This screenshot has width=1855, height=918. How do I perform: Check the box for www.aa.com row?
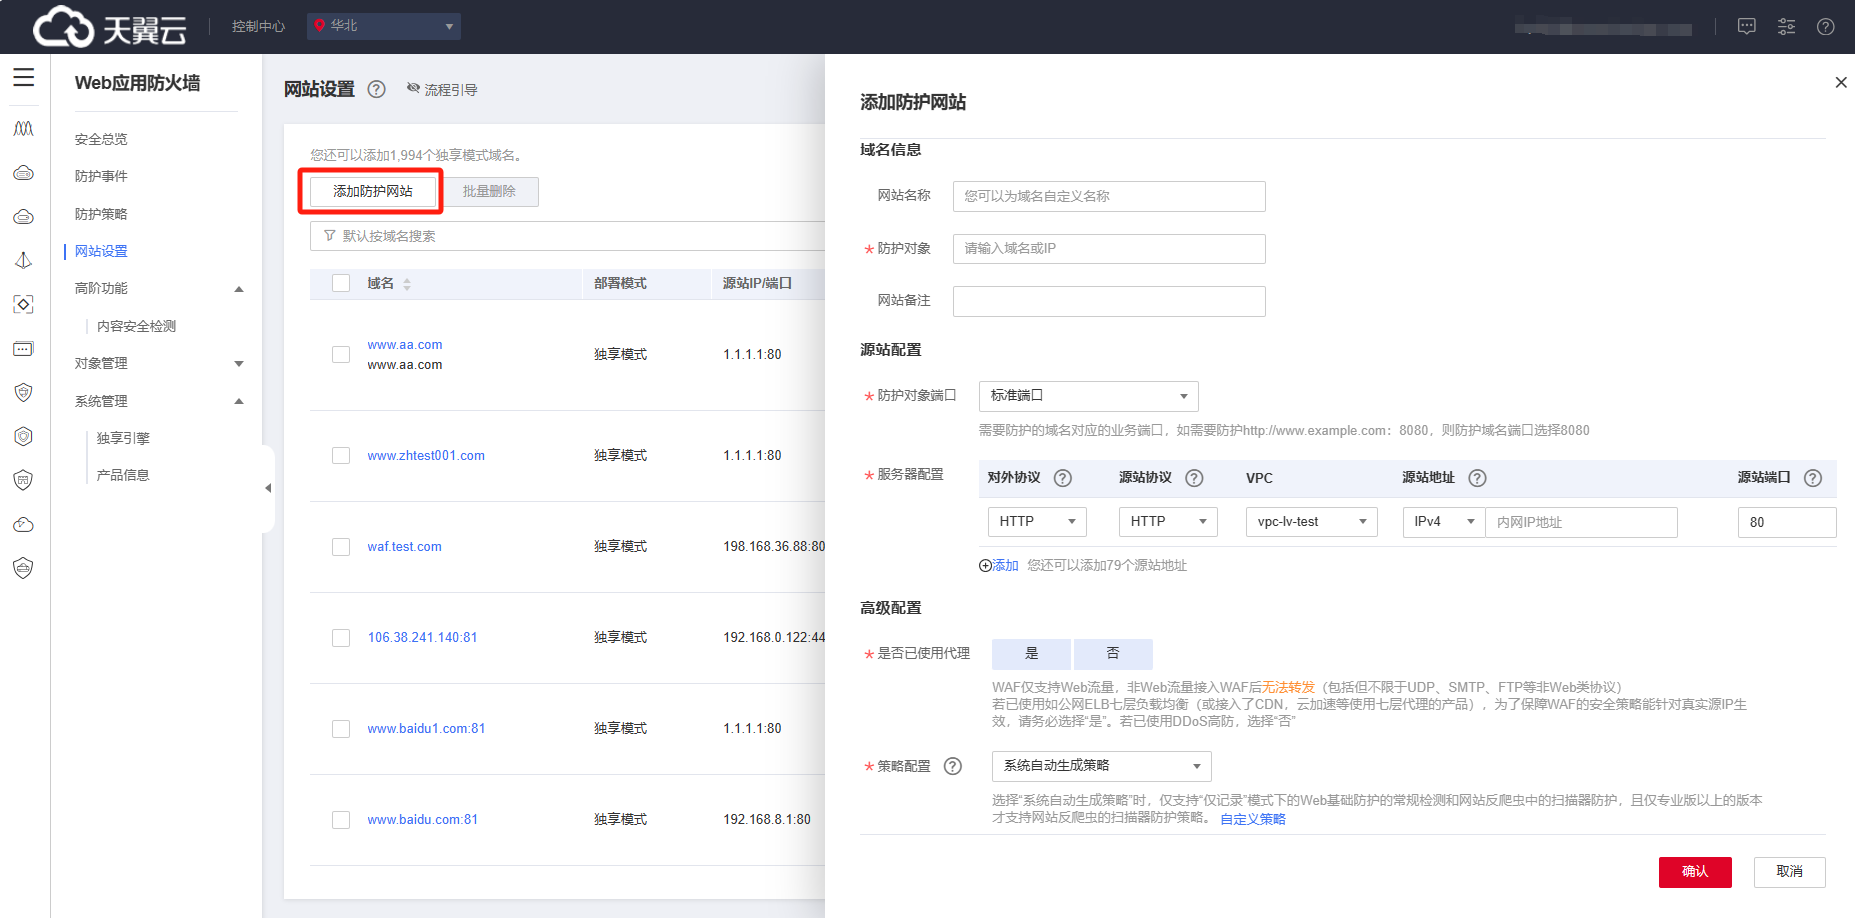tap(341, 355)
